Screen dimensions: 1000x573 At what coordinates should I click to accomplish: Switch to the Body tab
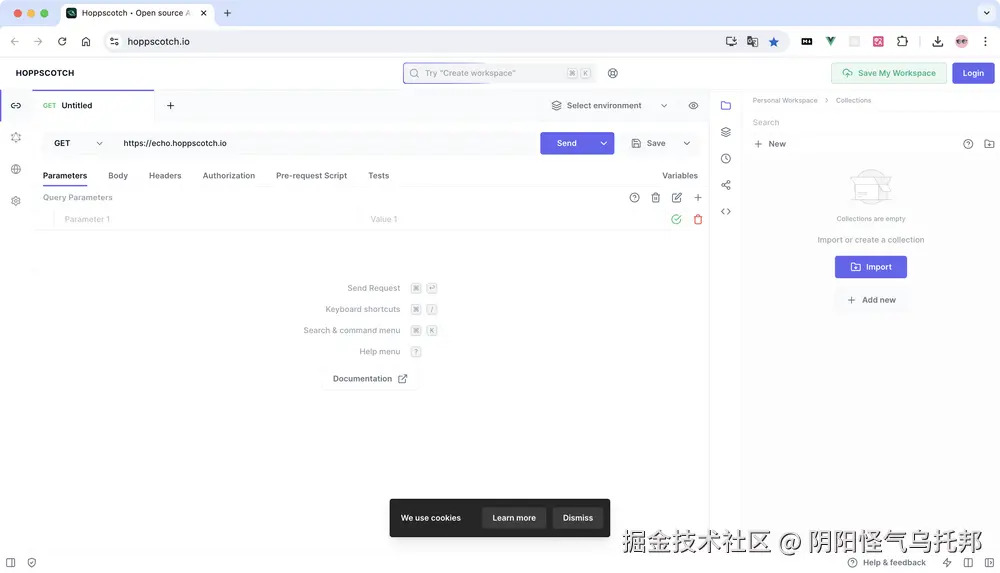[x=118, y=175]
